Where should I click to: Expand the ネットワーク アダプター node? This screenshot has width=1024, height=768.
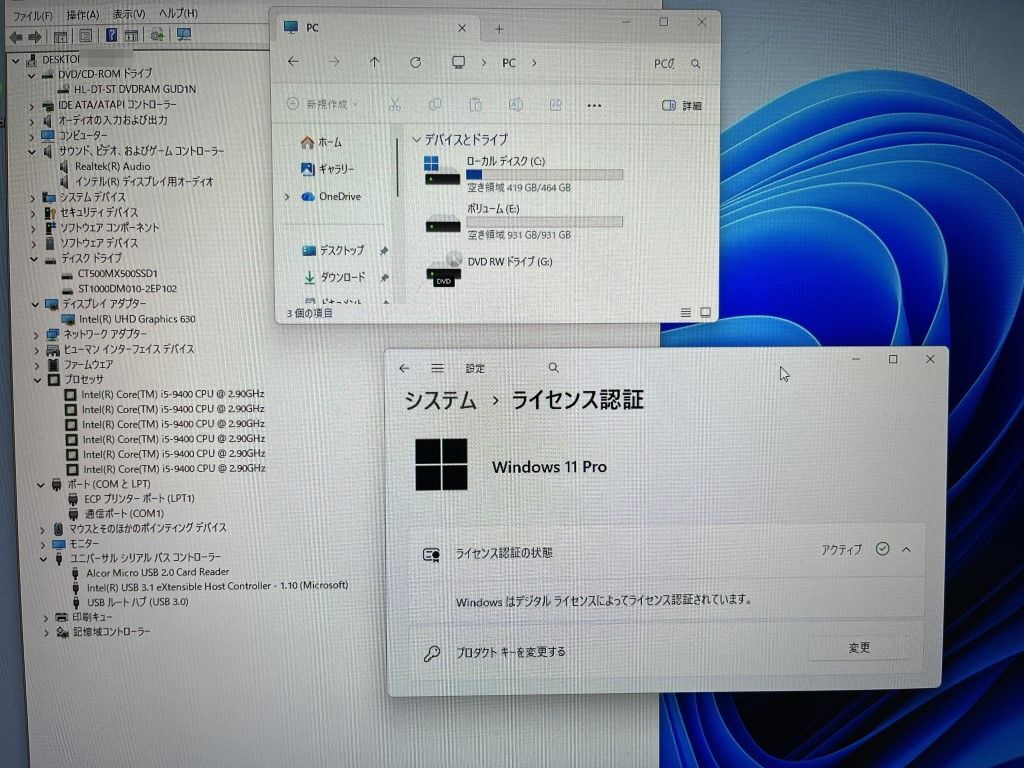(36, 335)
